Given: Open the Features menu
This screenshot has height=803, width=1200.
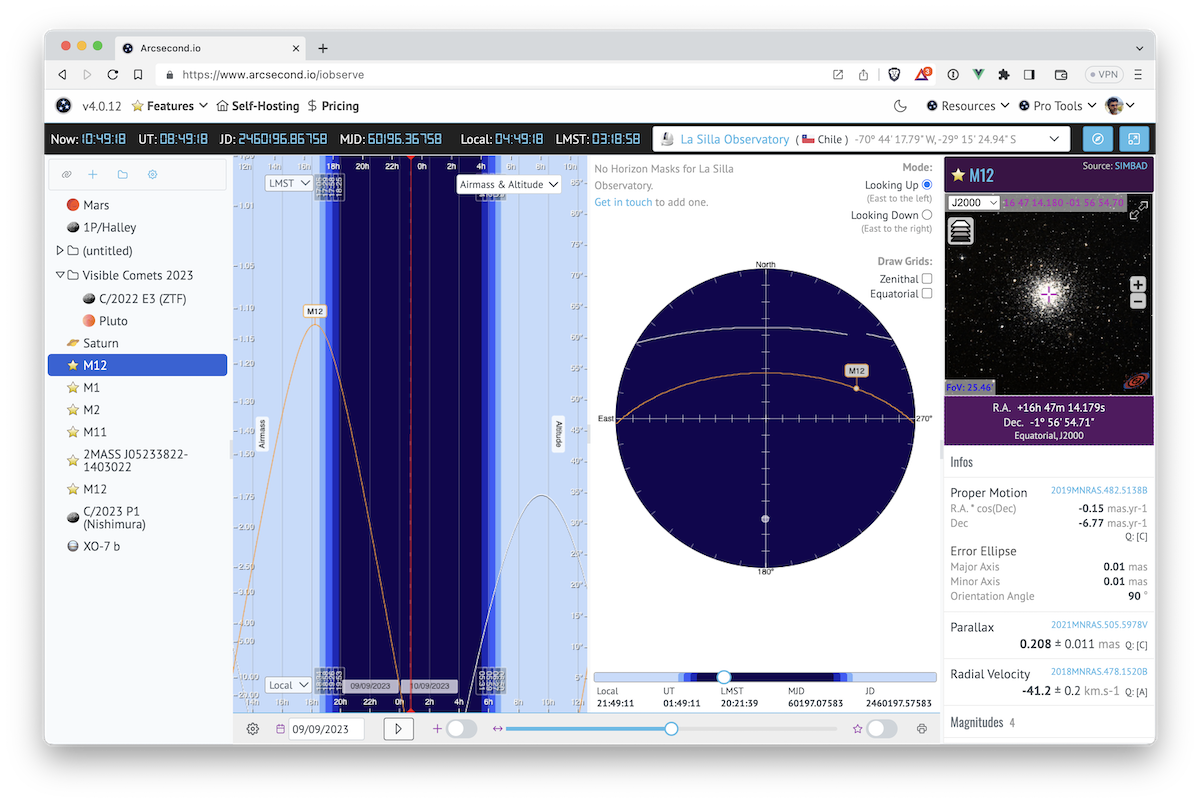Looking at the screenshot, I should pos(169,106).
